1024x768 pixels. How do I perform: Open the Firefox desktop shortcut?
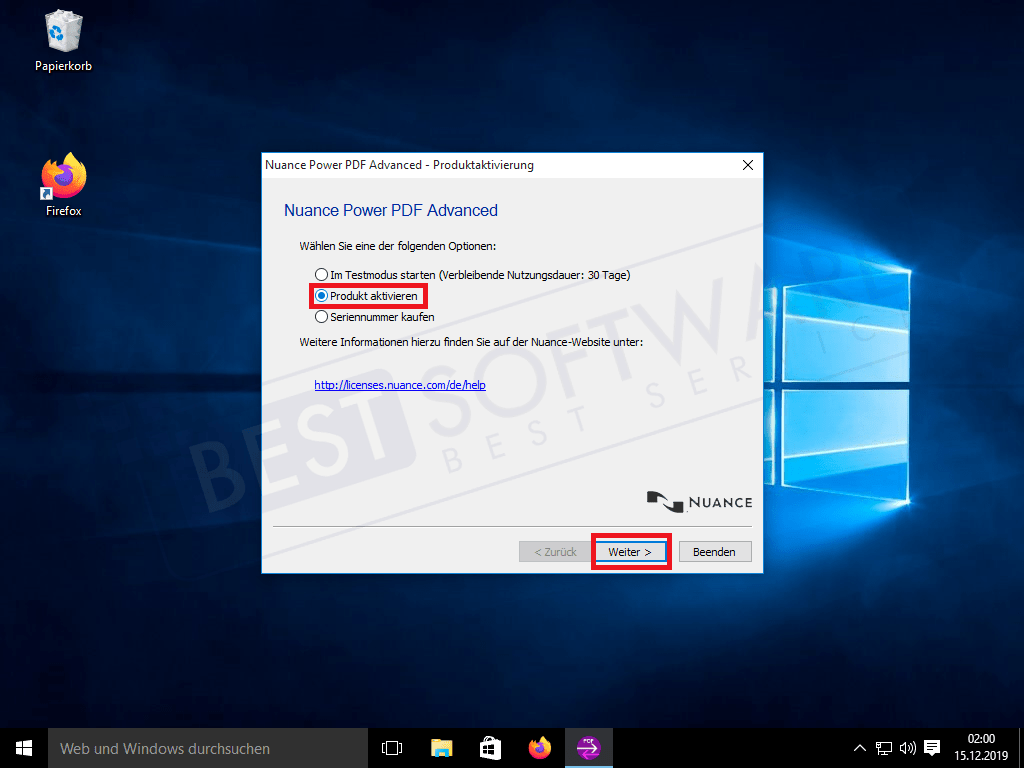(x=63, y=180)
